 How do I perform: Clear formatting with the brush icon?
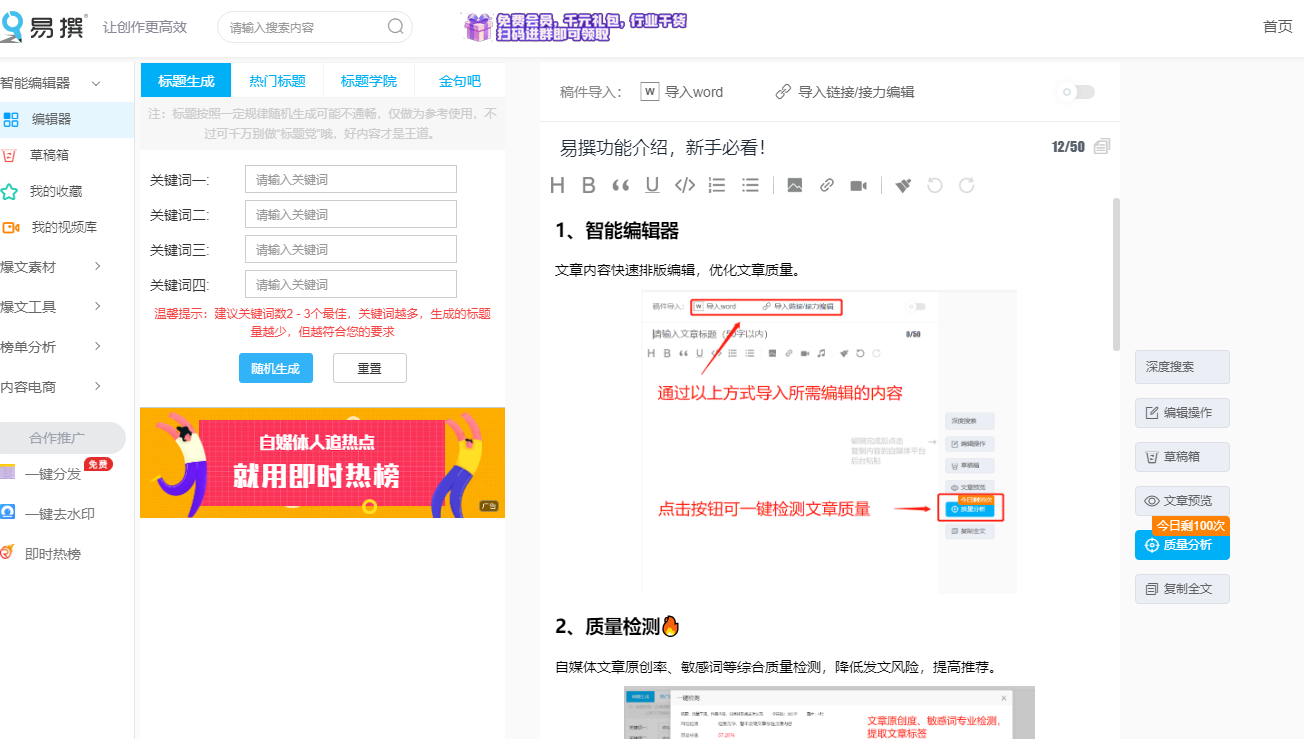903,185
